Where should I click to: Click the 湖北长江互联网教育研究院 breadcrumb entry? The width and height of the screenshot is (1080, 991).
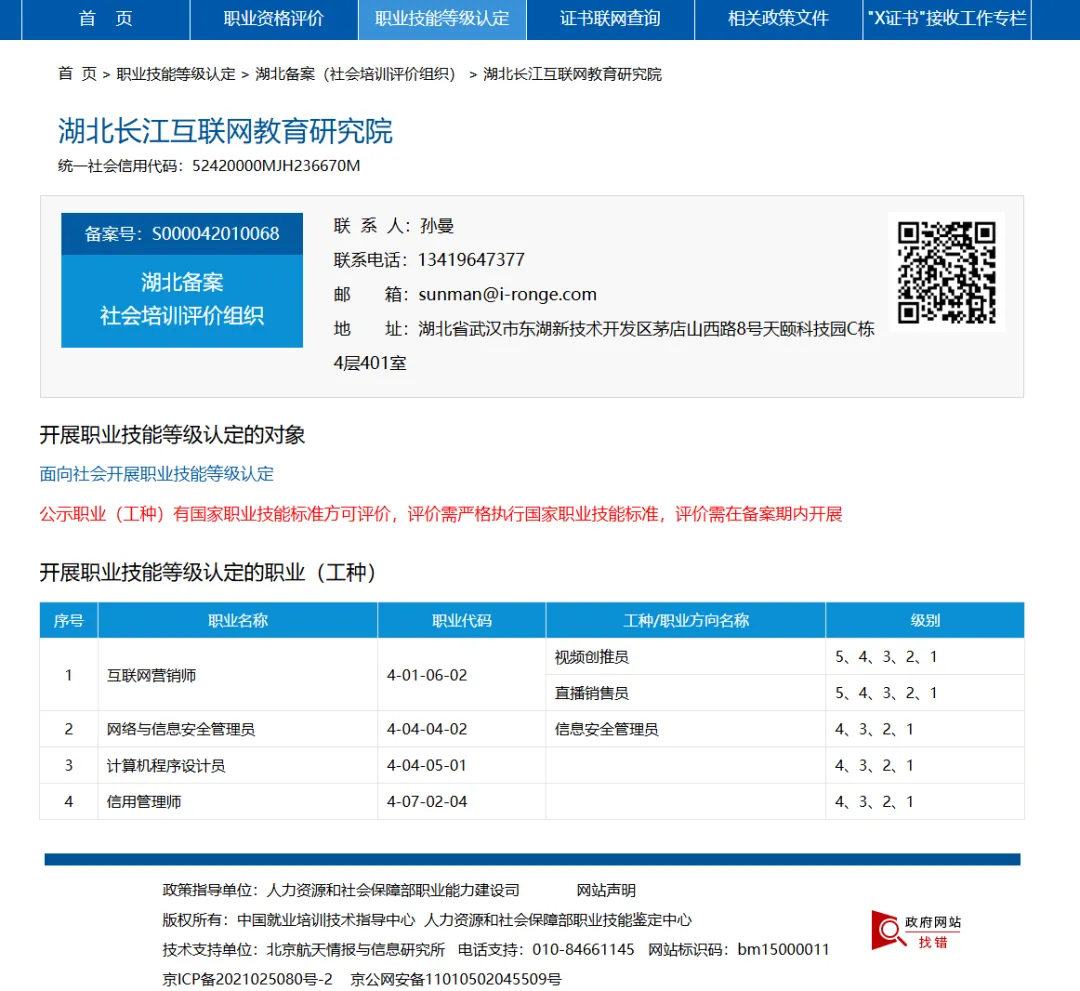[x=572, y=74]
